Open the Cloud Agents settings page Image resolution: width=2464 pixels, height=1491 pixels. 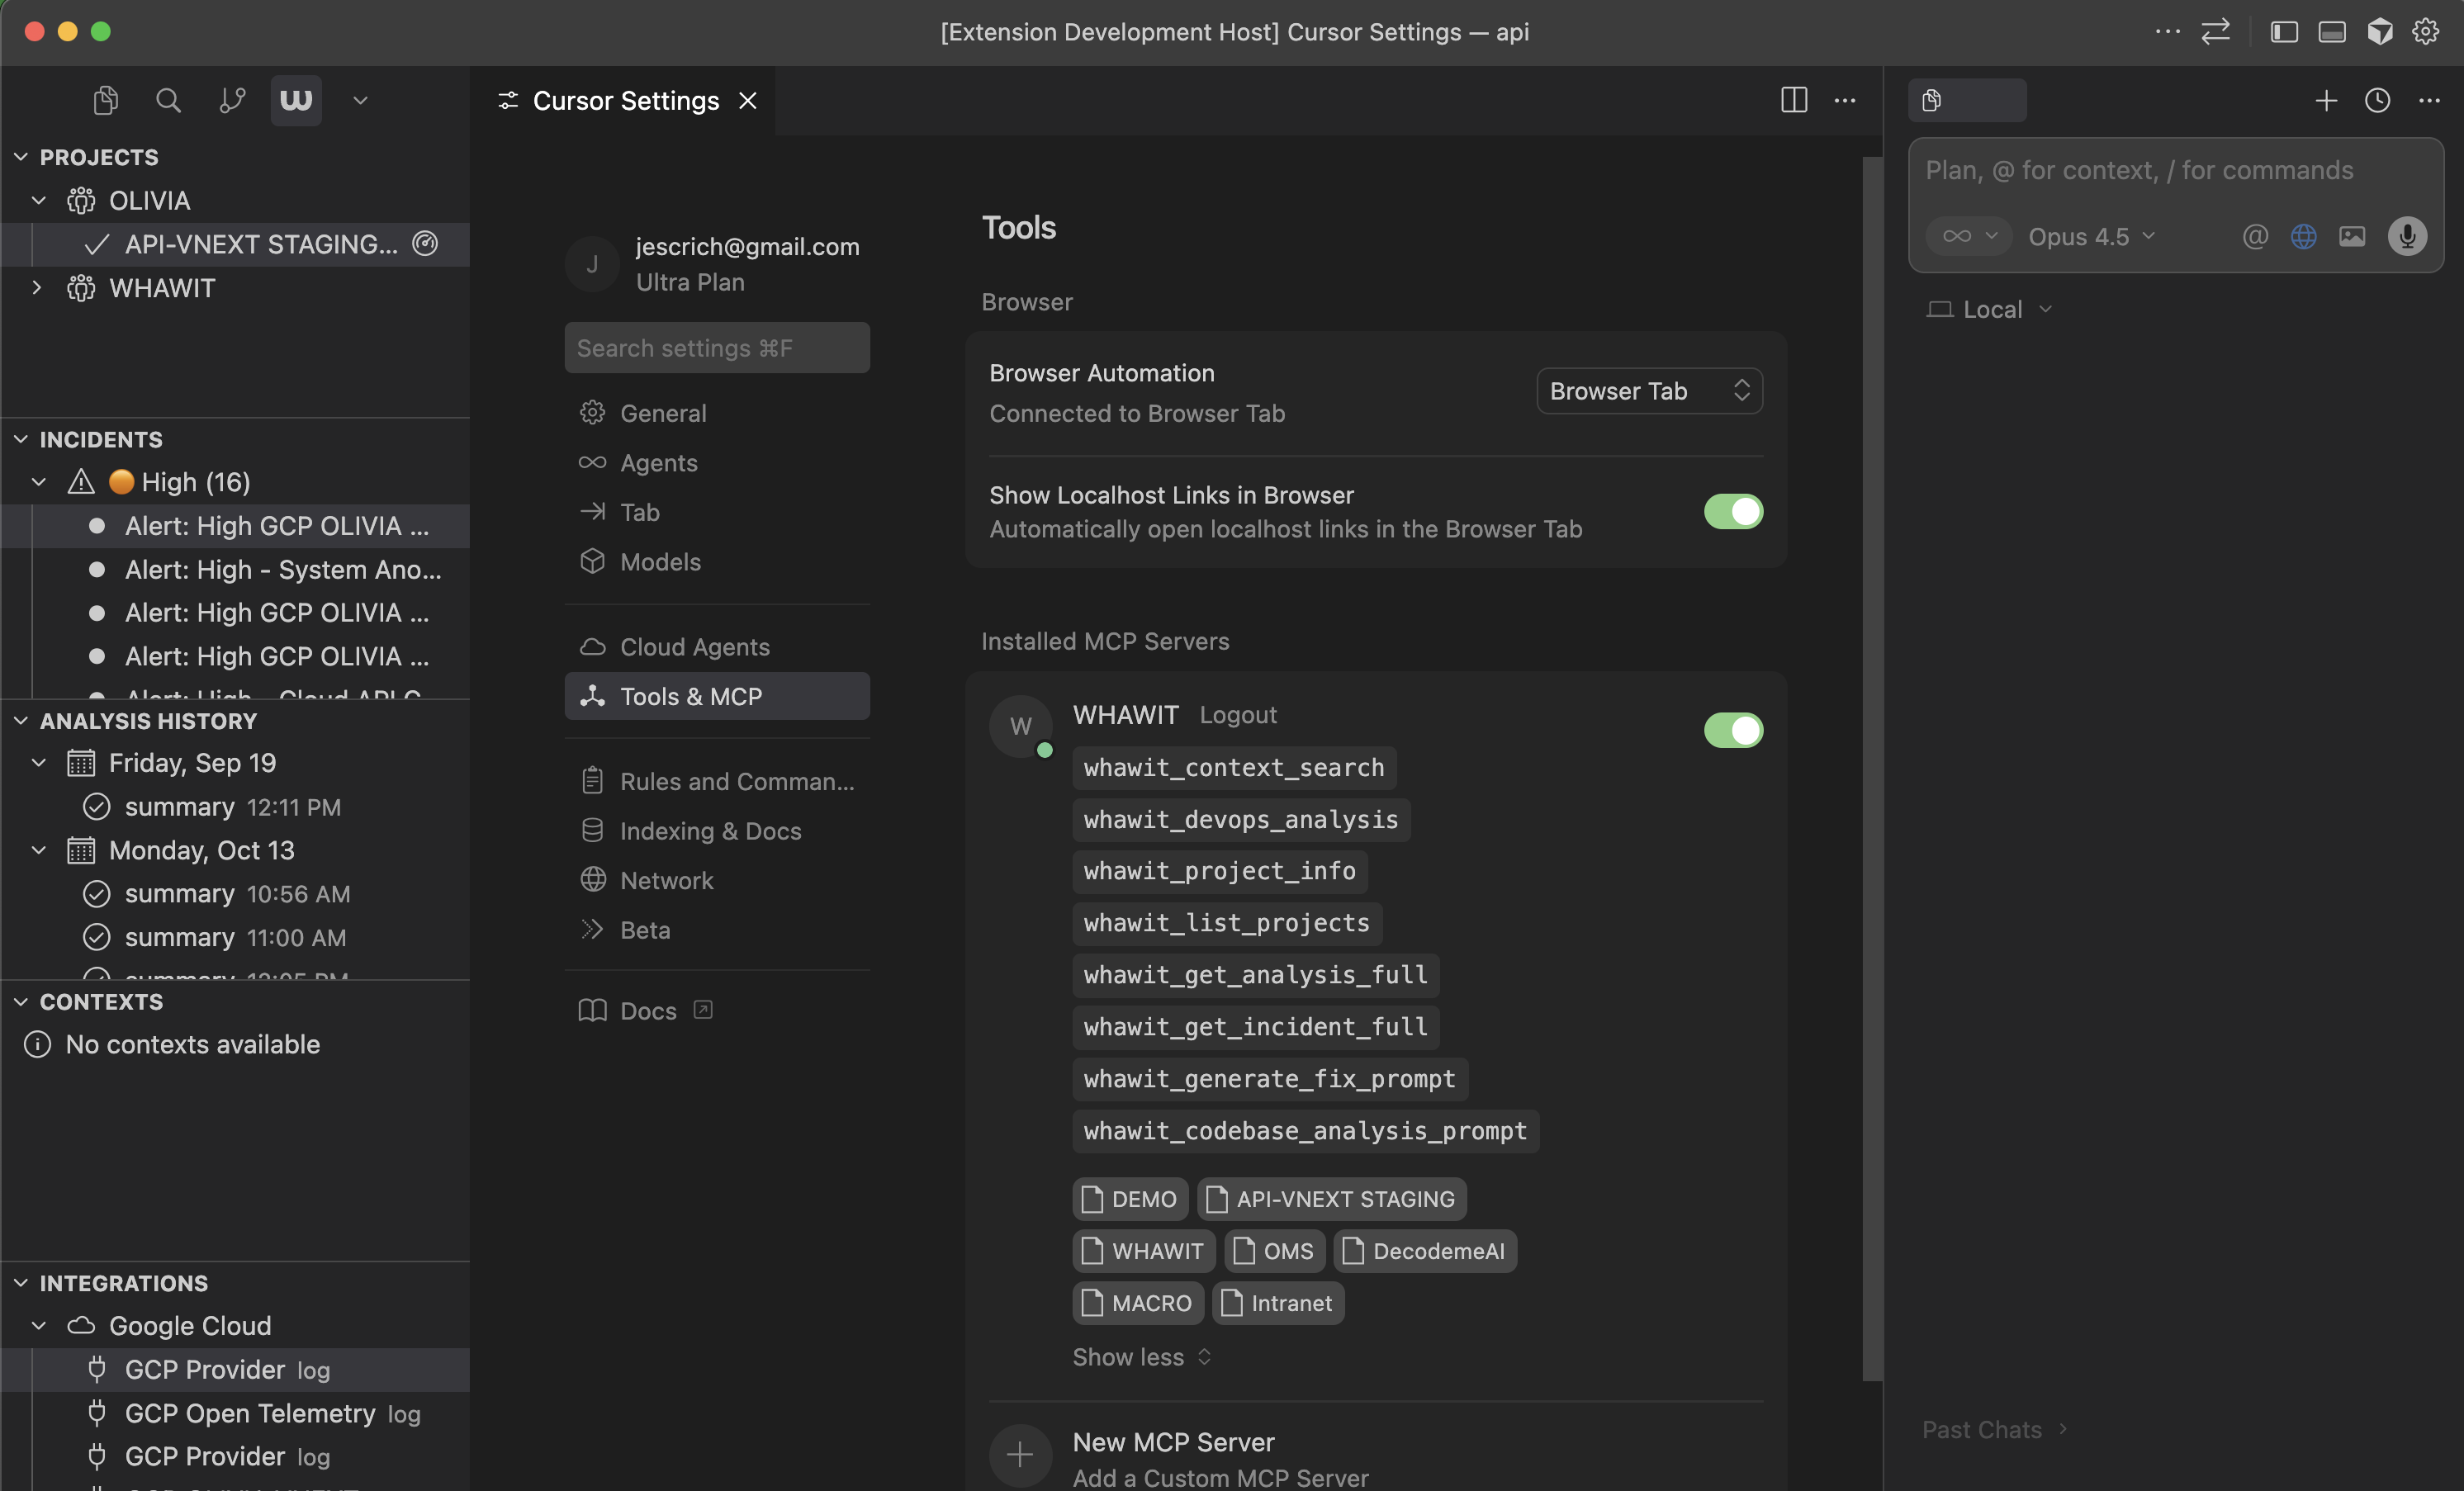(x=694, y=647)
